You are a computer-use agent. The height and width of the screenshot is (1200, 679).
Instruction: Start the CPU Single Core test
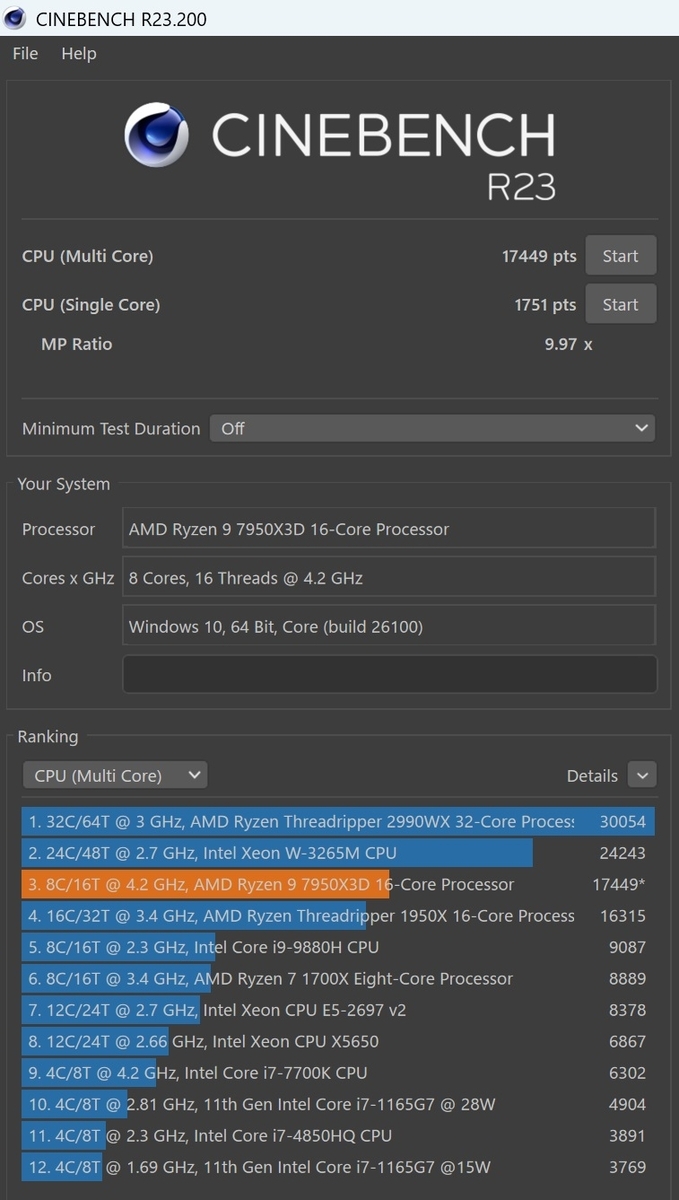click(x=620, y=305)
